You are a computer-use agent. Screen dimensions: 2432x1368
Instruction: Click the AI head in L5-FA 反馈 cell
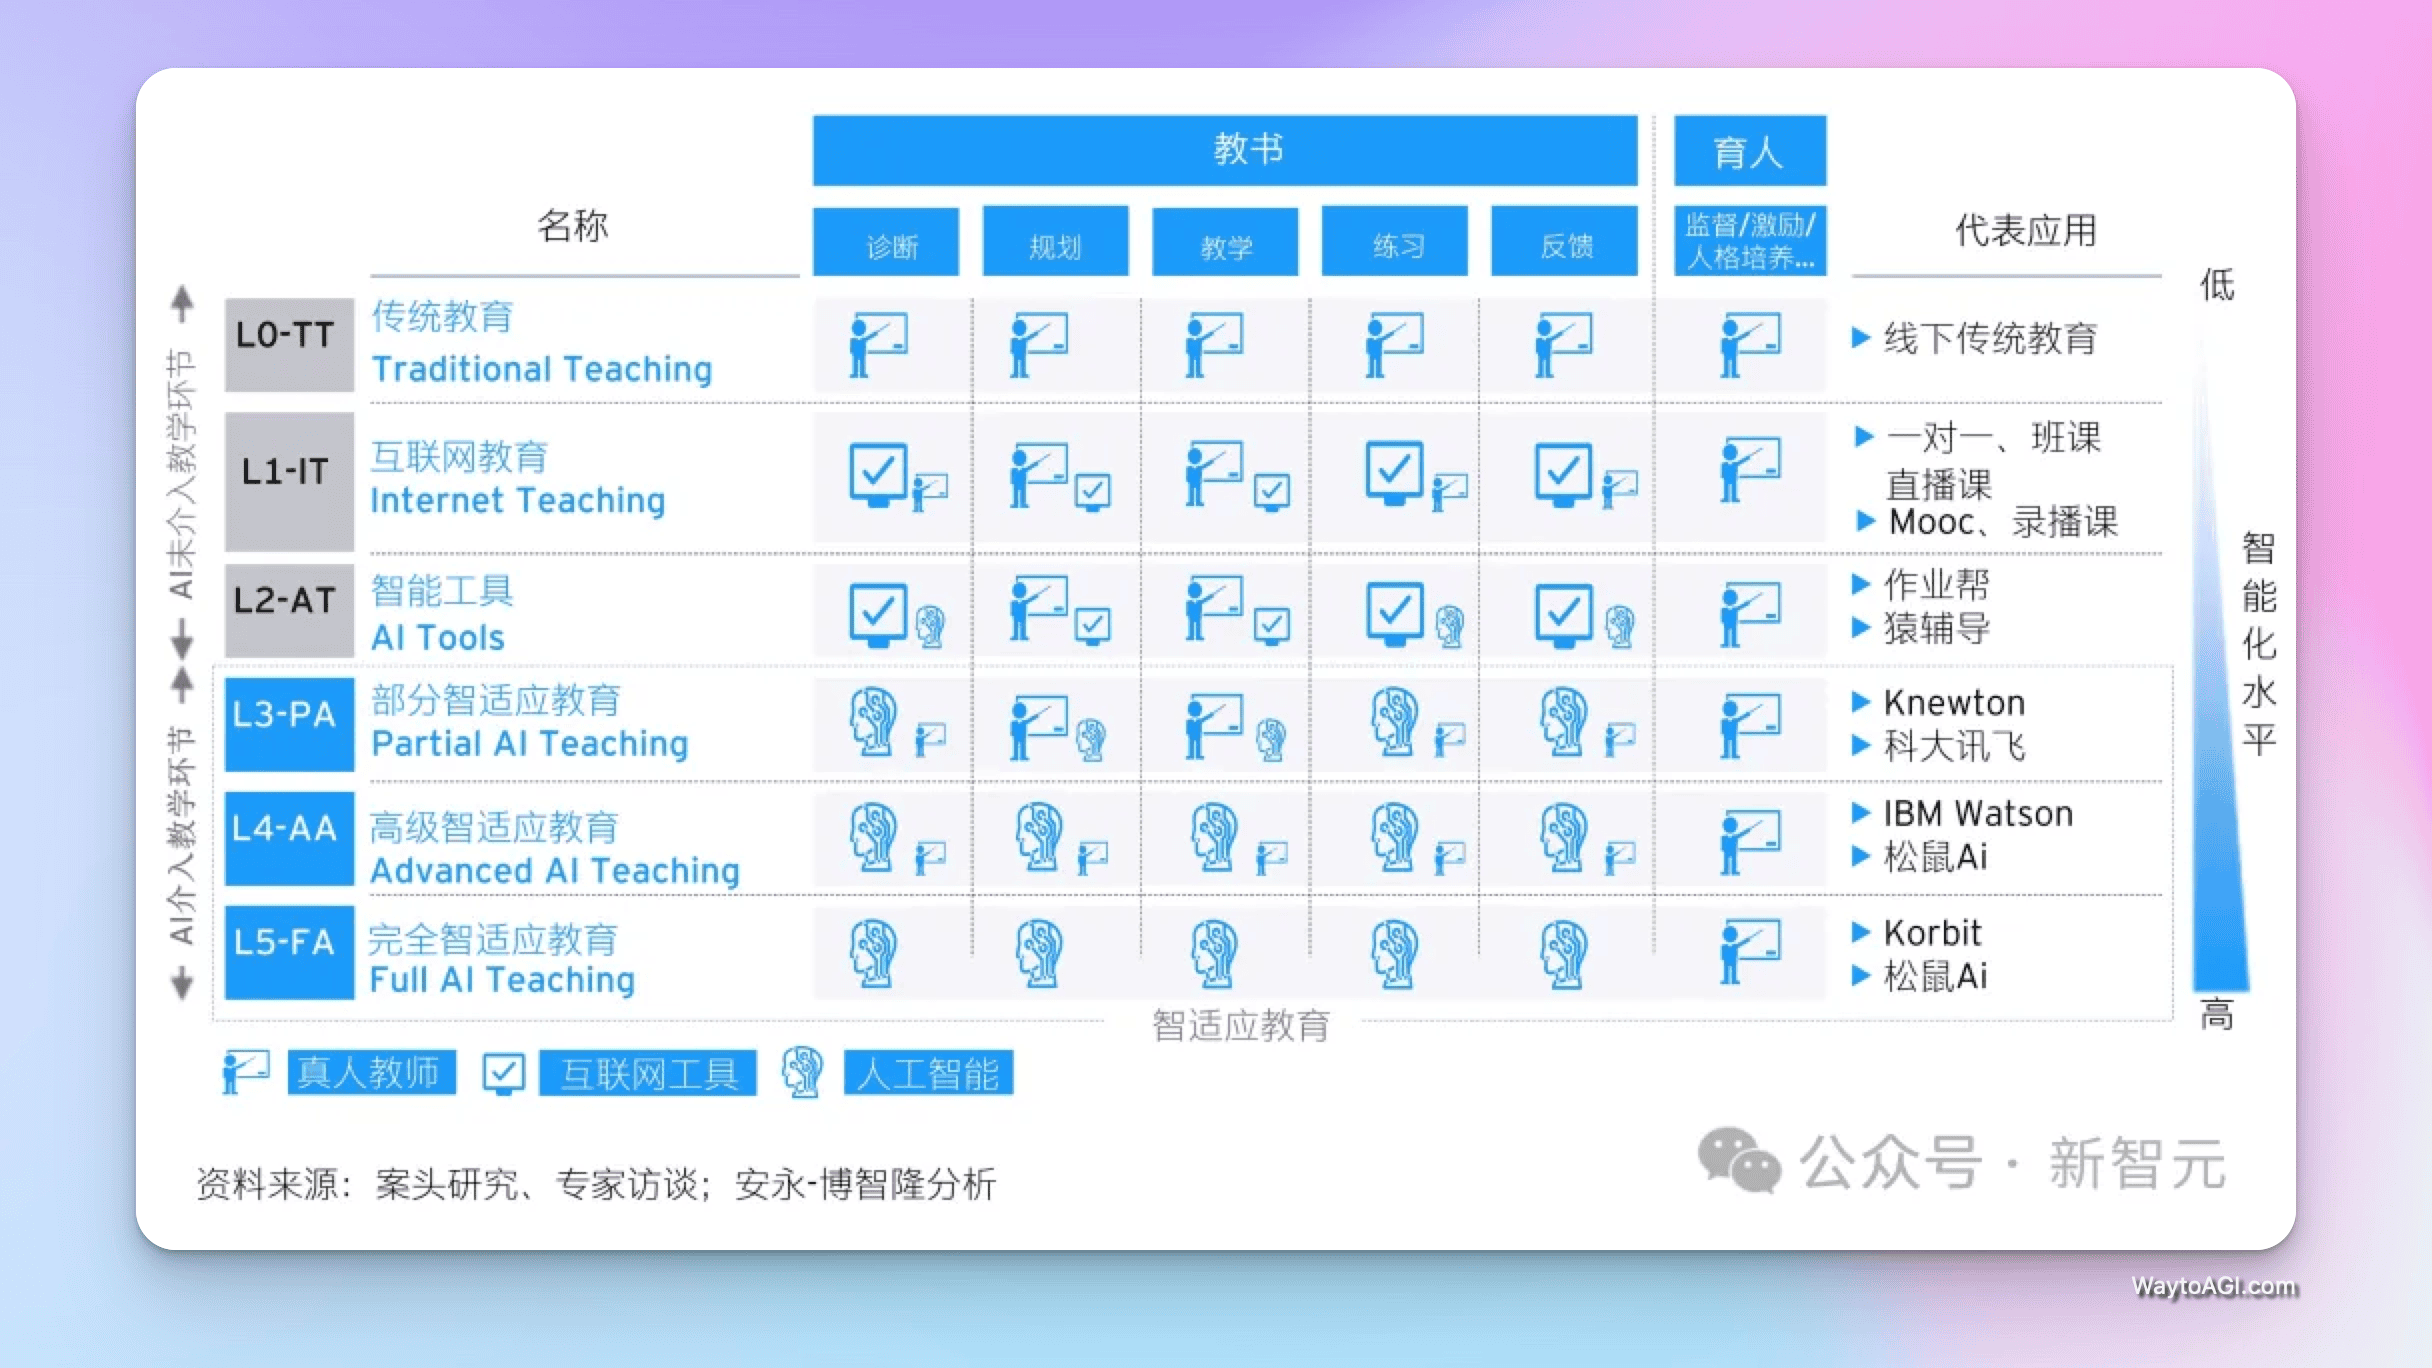point(1564,953)
